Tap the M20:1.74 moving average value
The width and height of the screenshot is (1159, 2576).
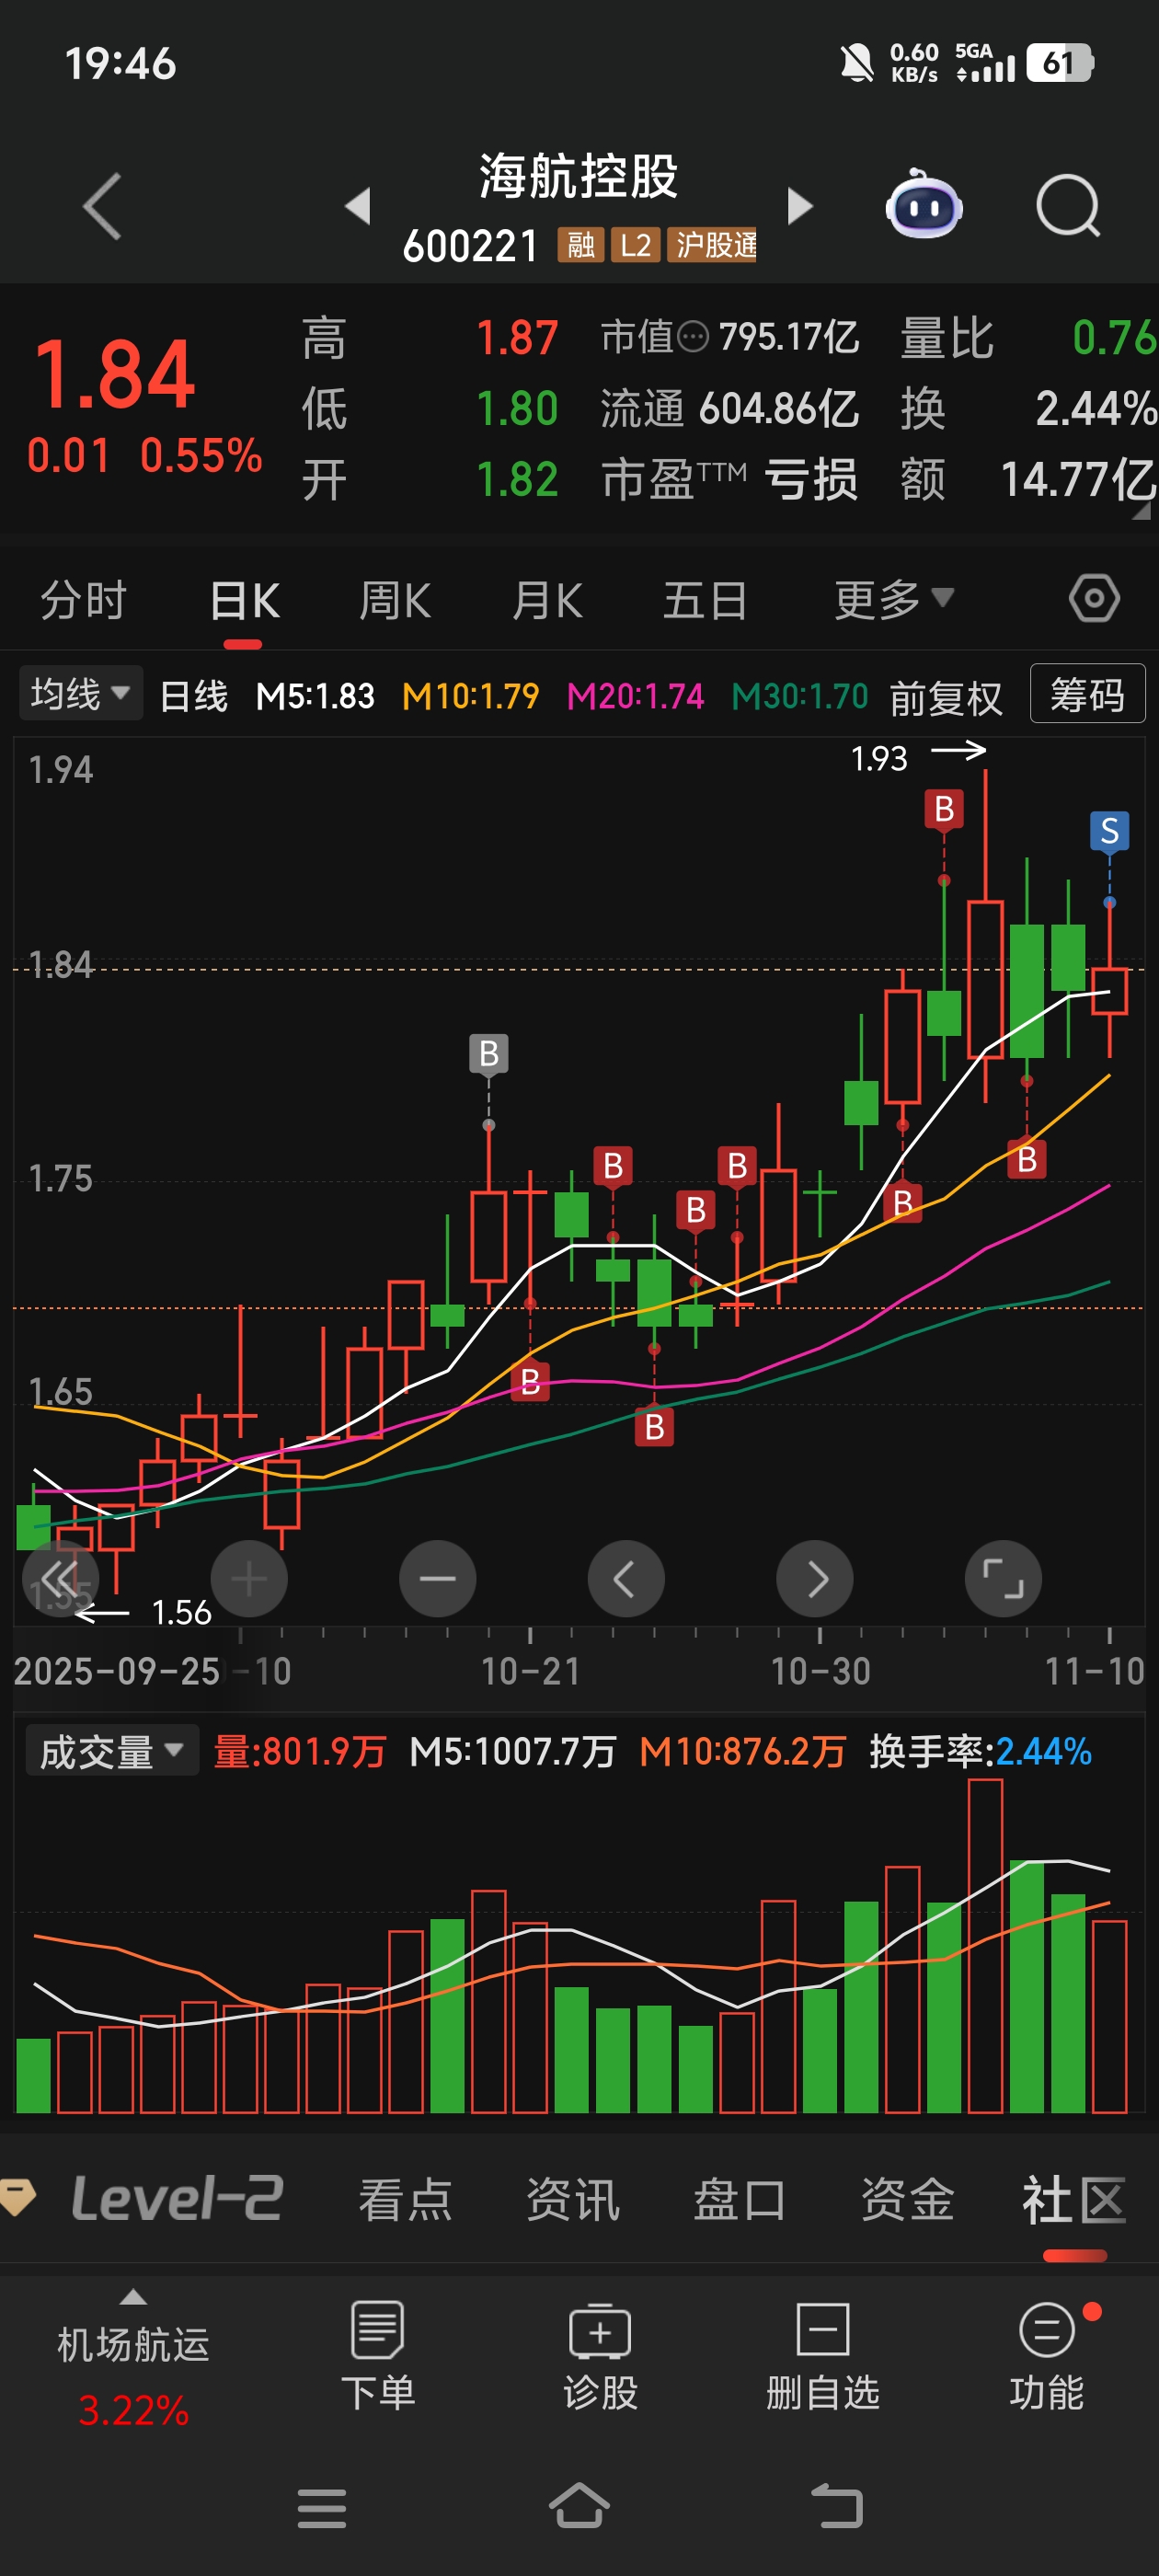[635, 696]
